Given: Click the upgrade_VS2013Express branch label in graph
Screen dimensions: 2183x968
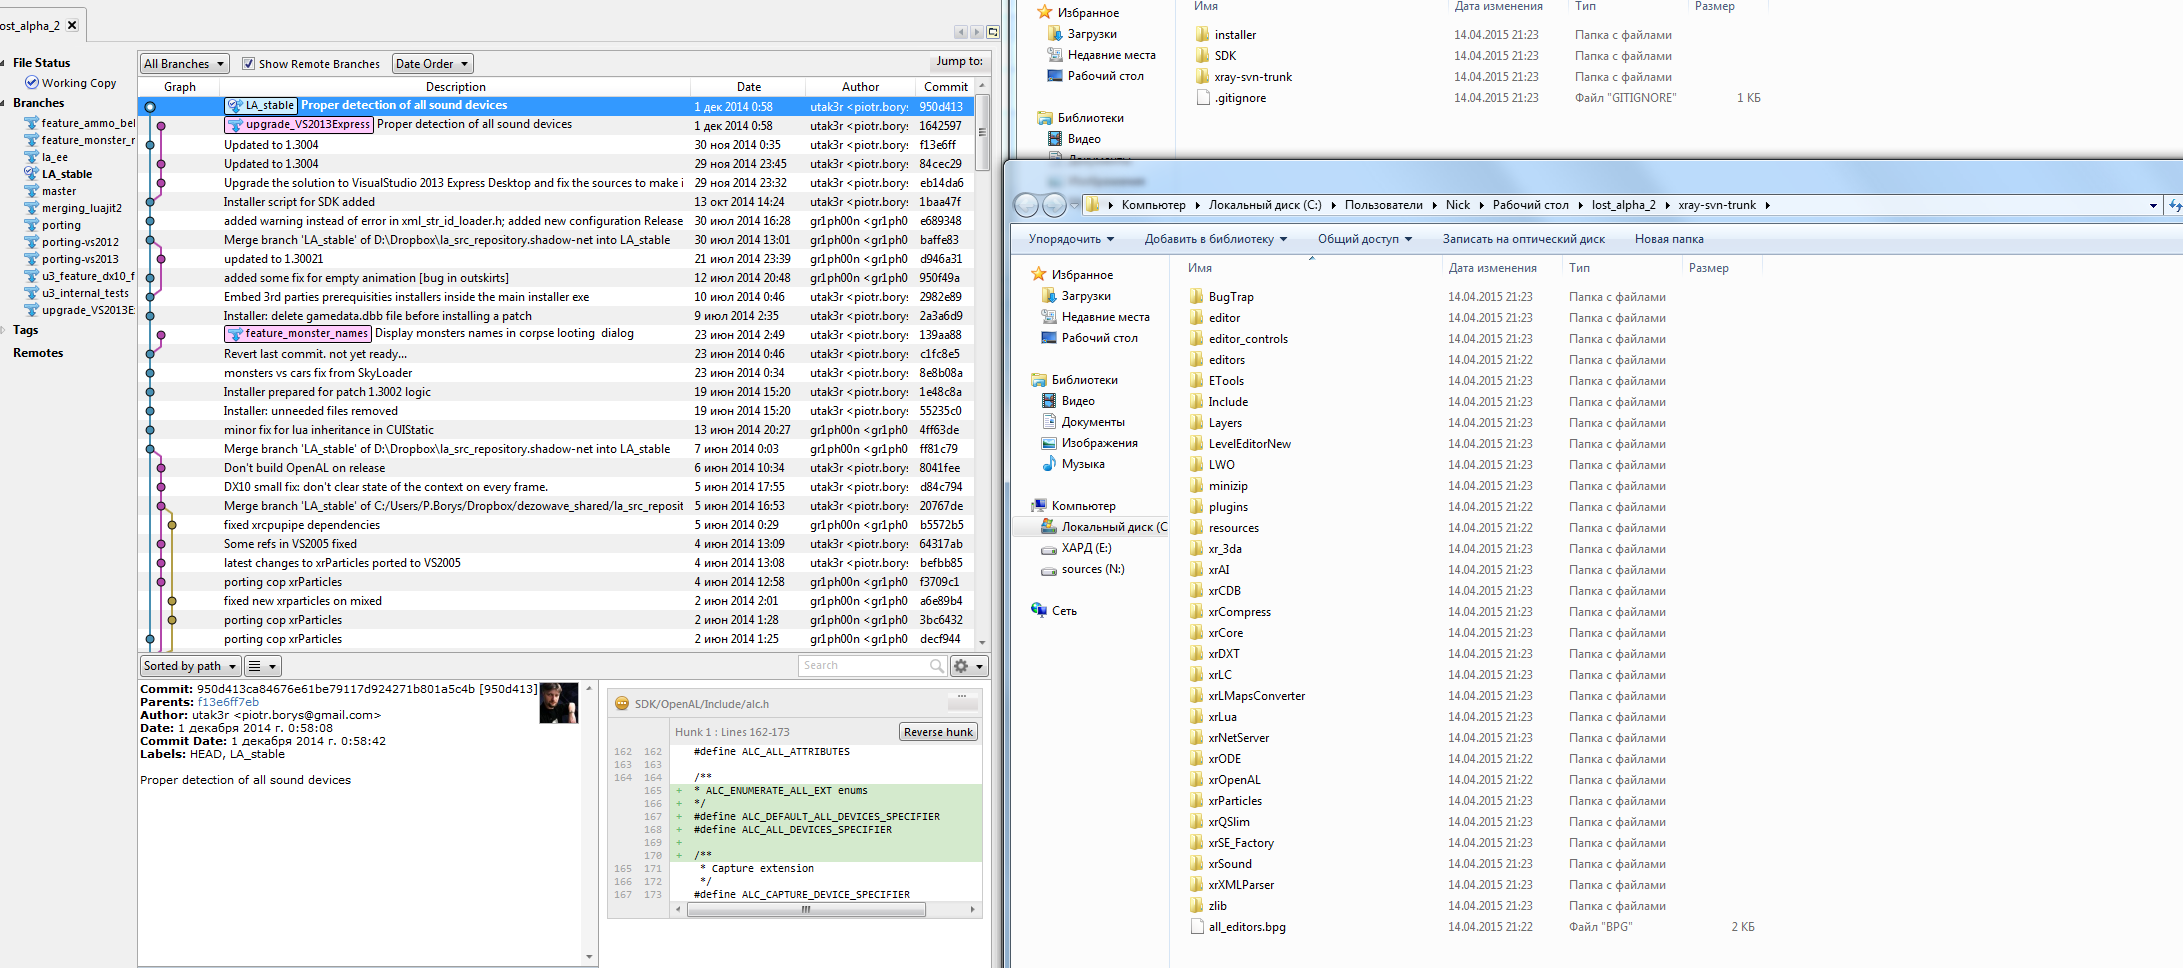Looking at the screenshot, I should point(299,125).
